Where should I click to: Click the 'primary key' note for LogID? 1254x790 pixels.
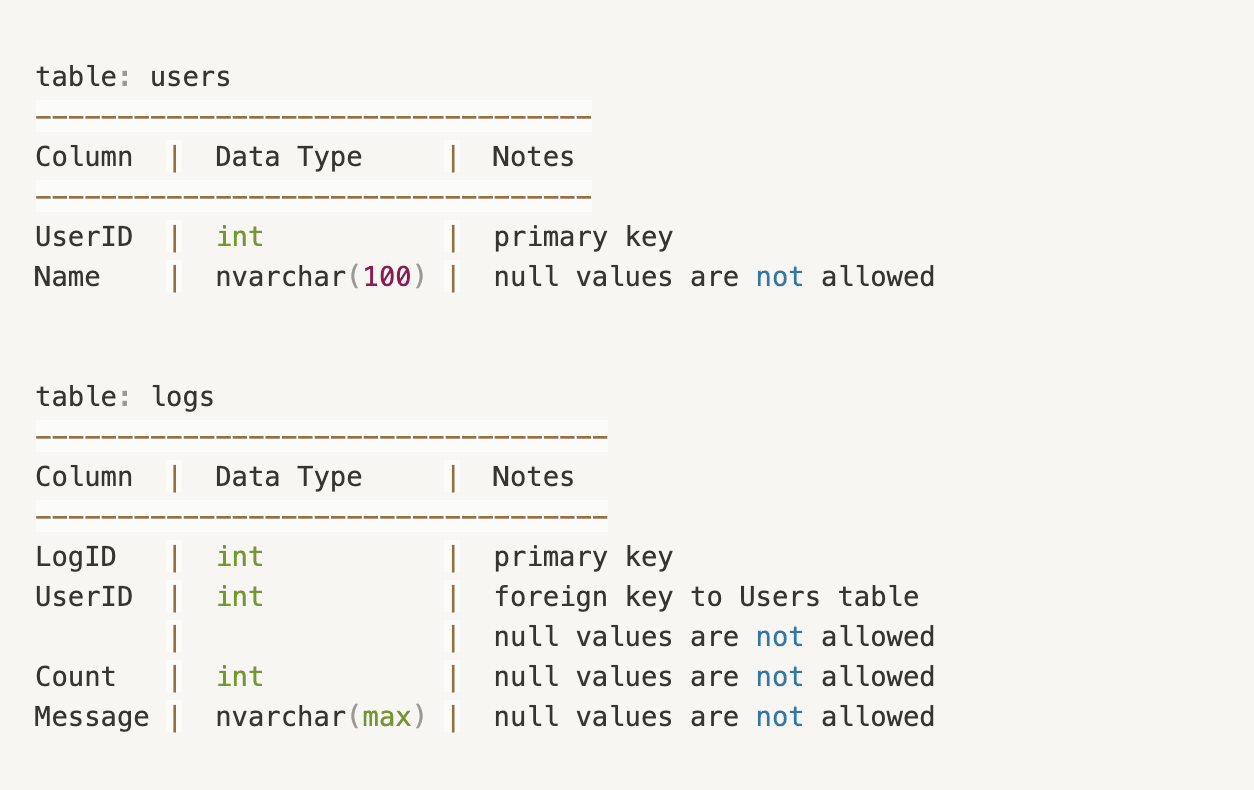coord(583,557)
